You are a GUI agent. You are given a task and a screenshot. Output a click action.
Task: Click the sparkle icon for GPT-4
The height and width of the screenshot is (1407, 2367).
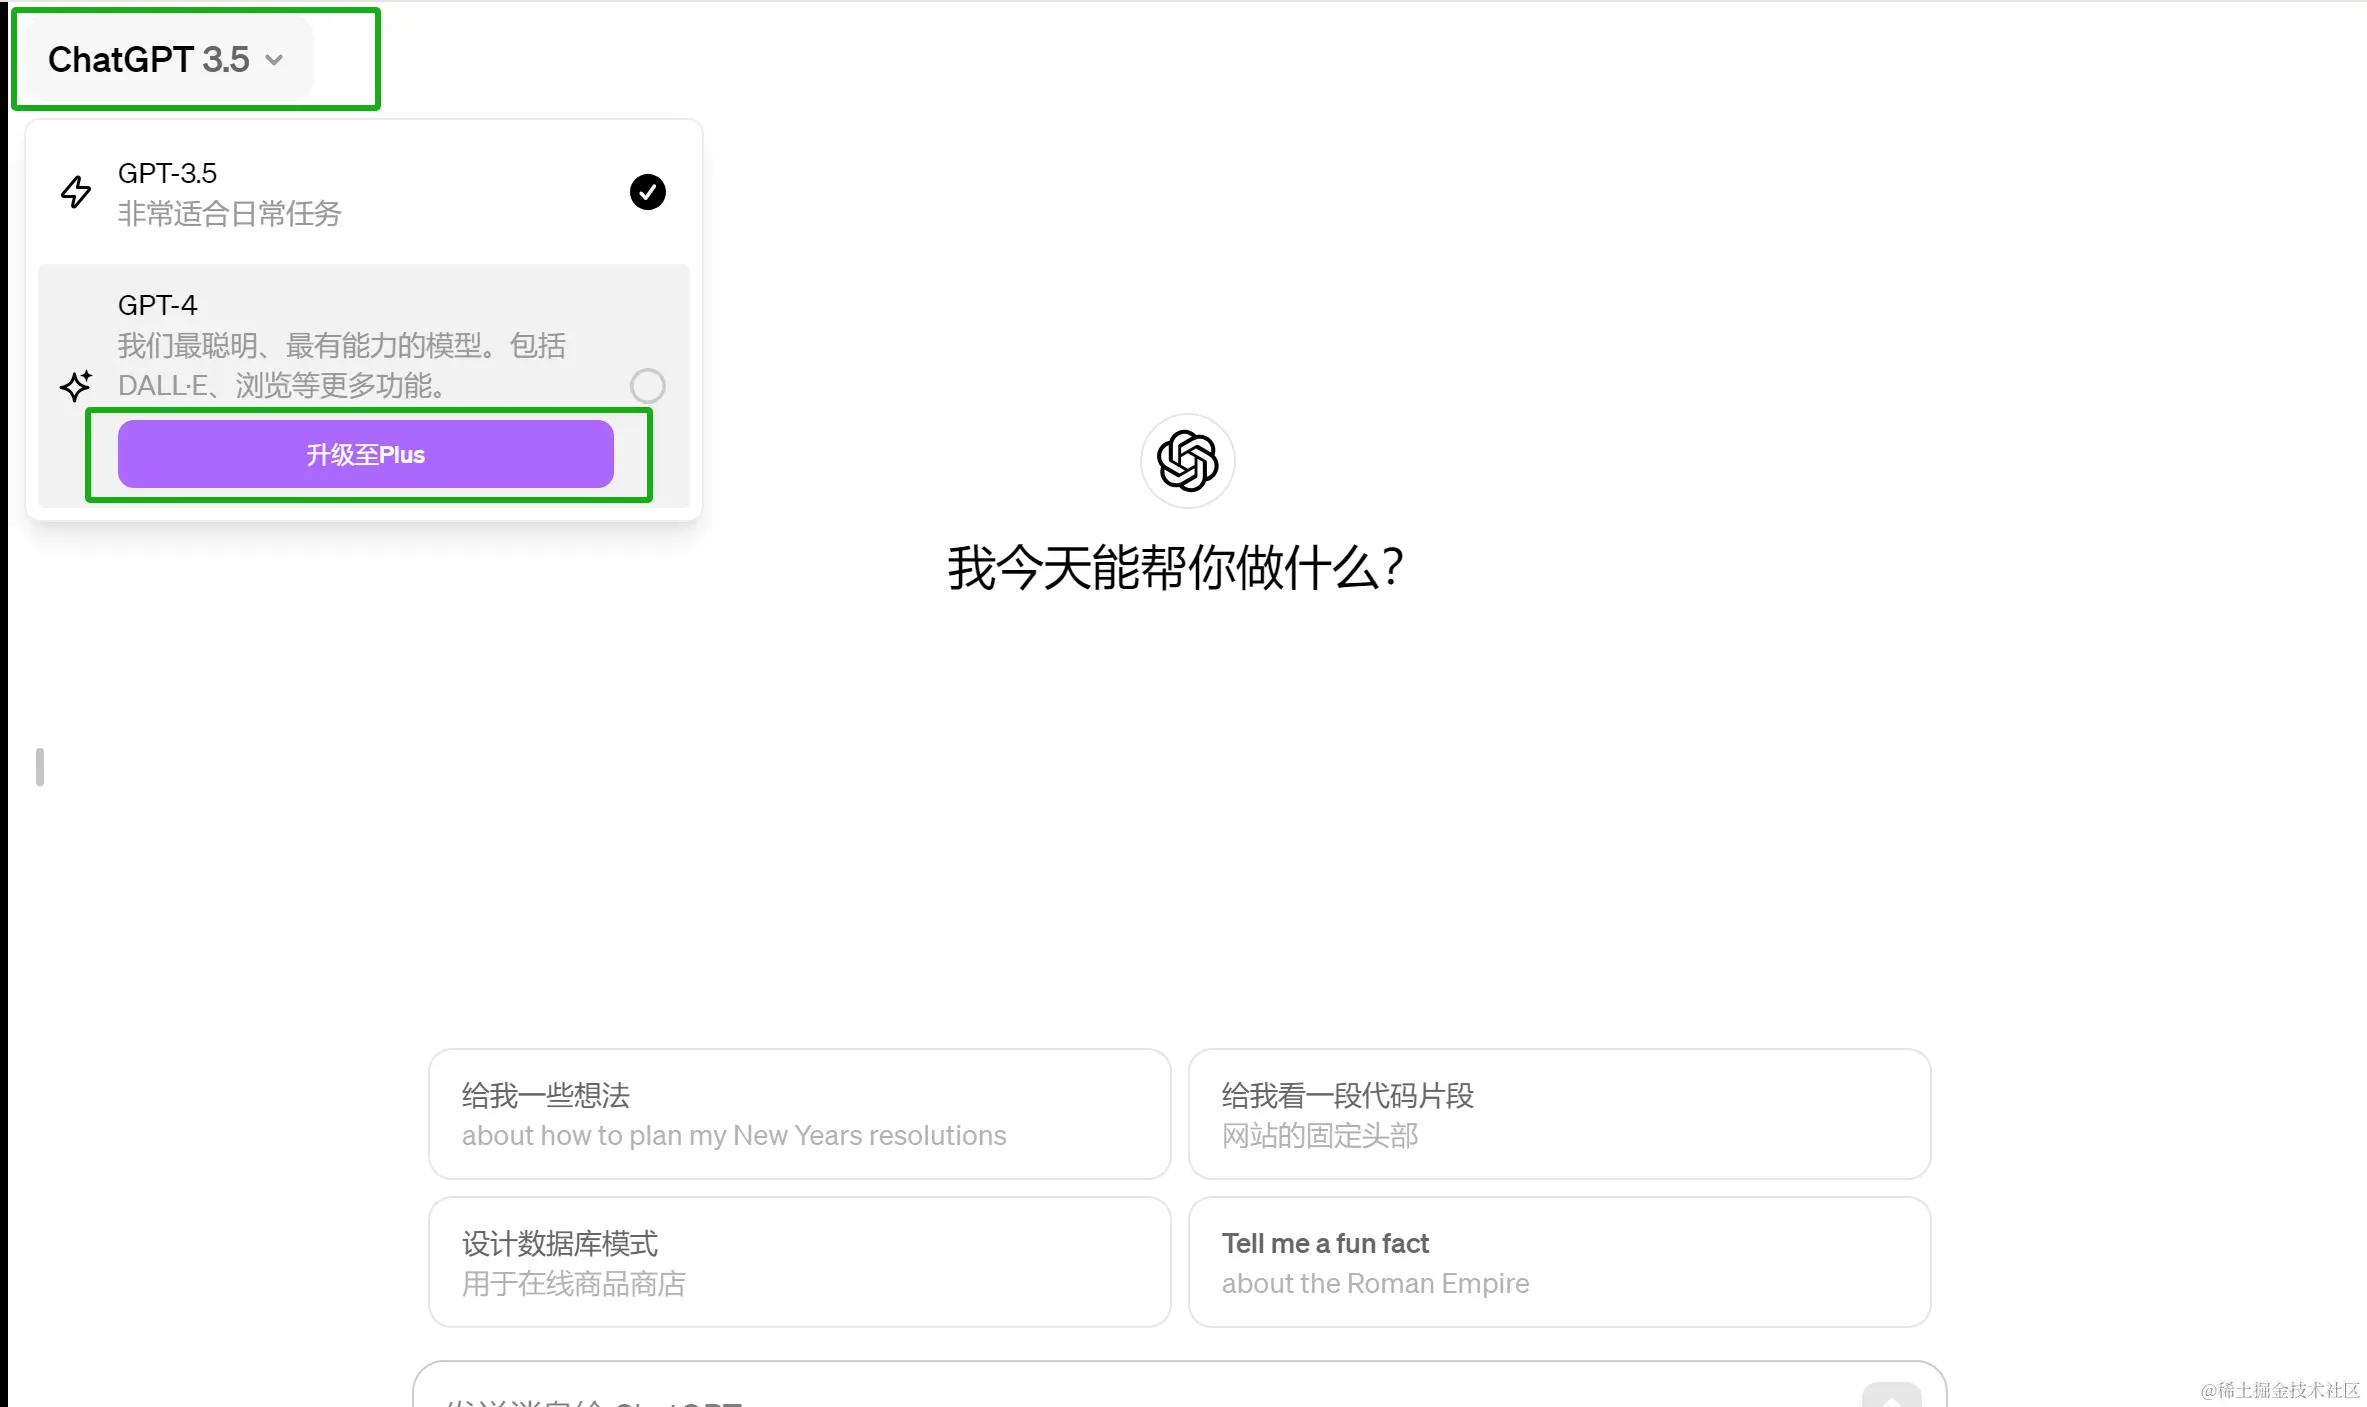coord(76,385)
